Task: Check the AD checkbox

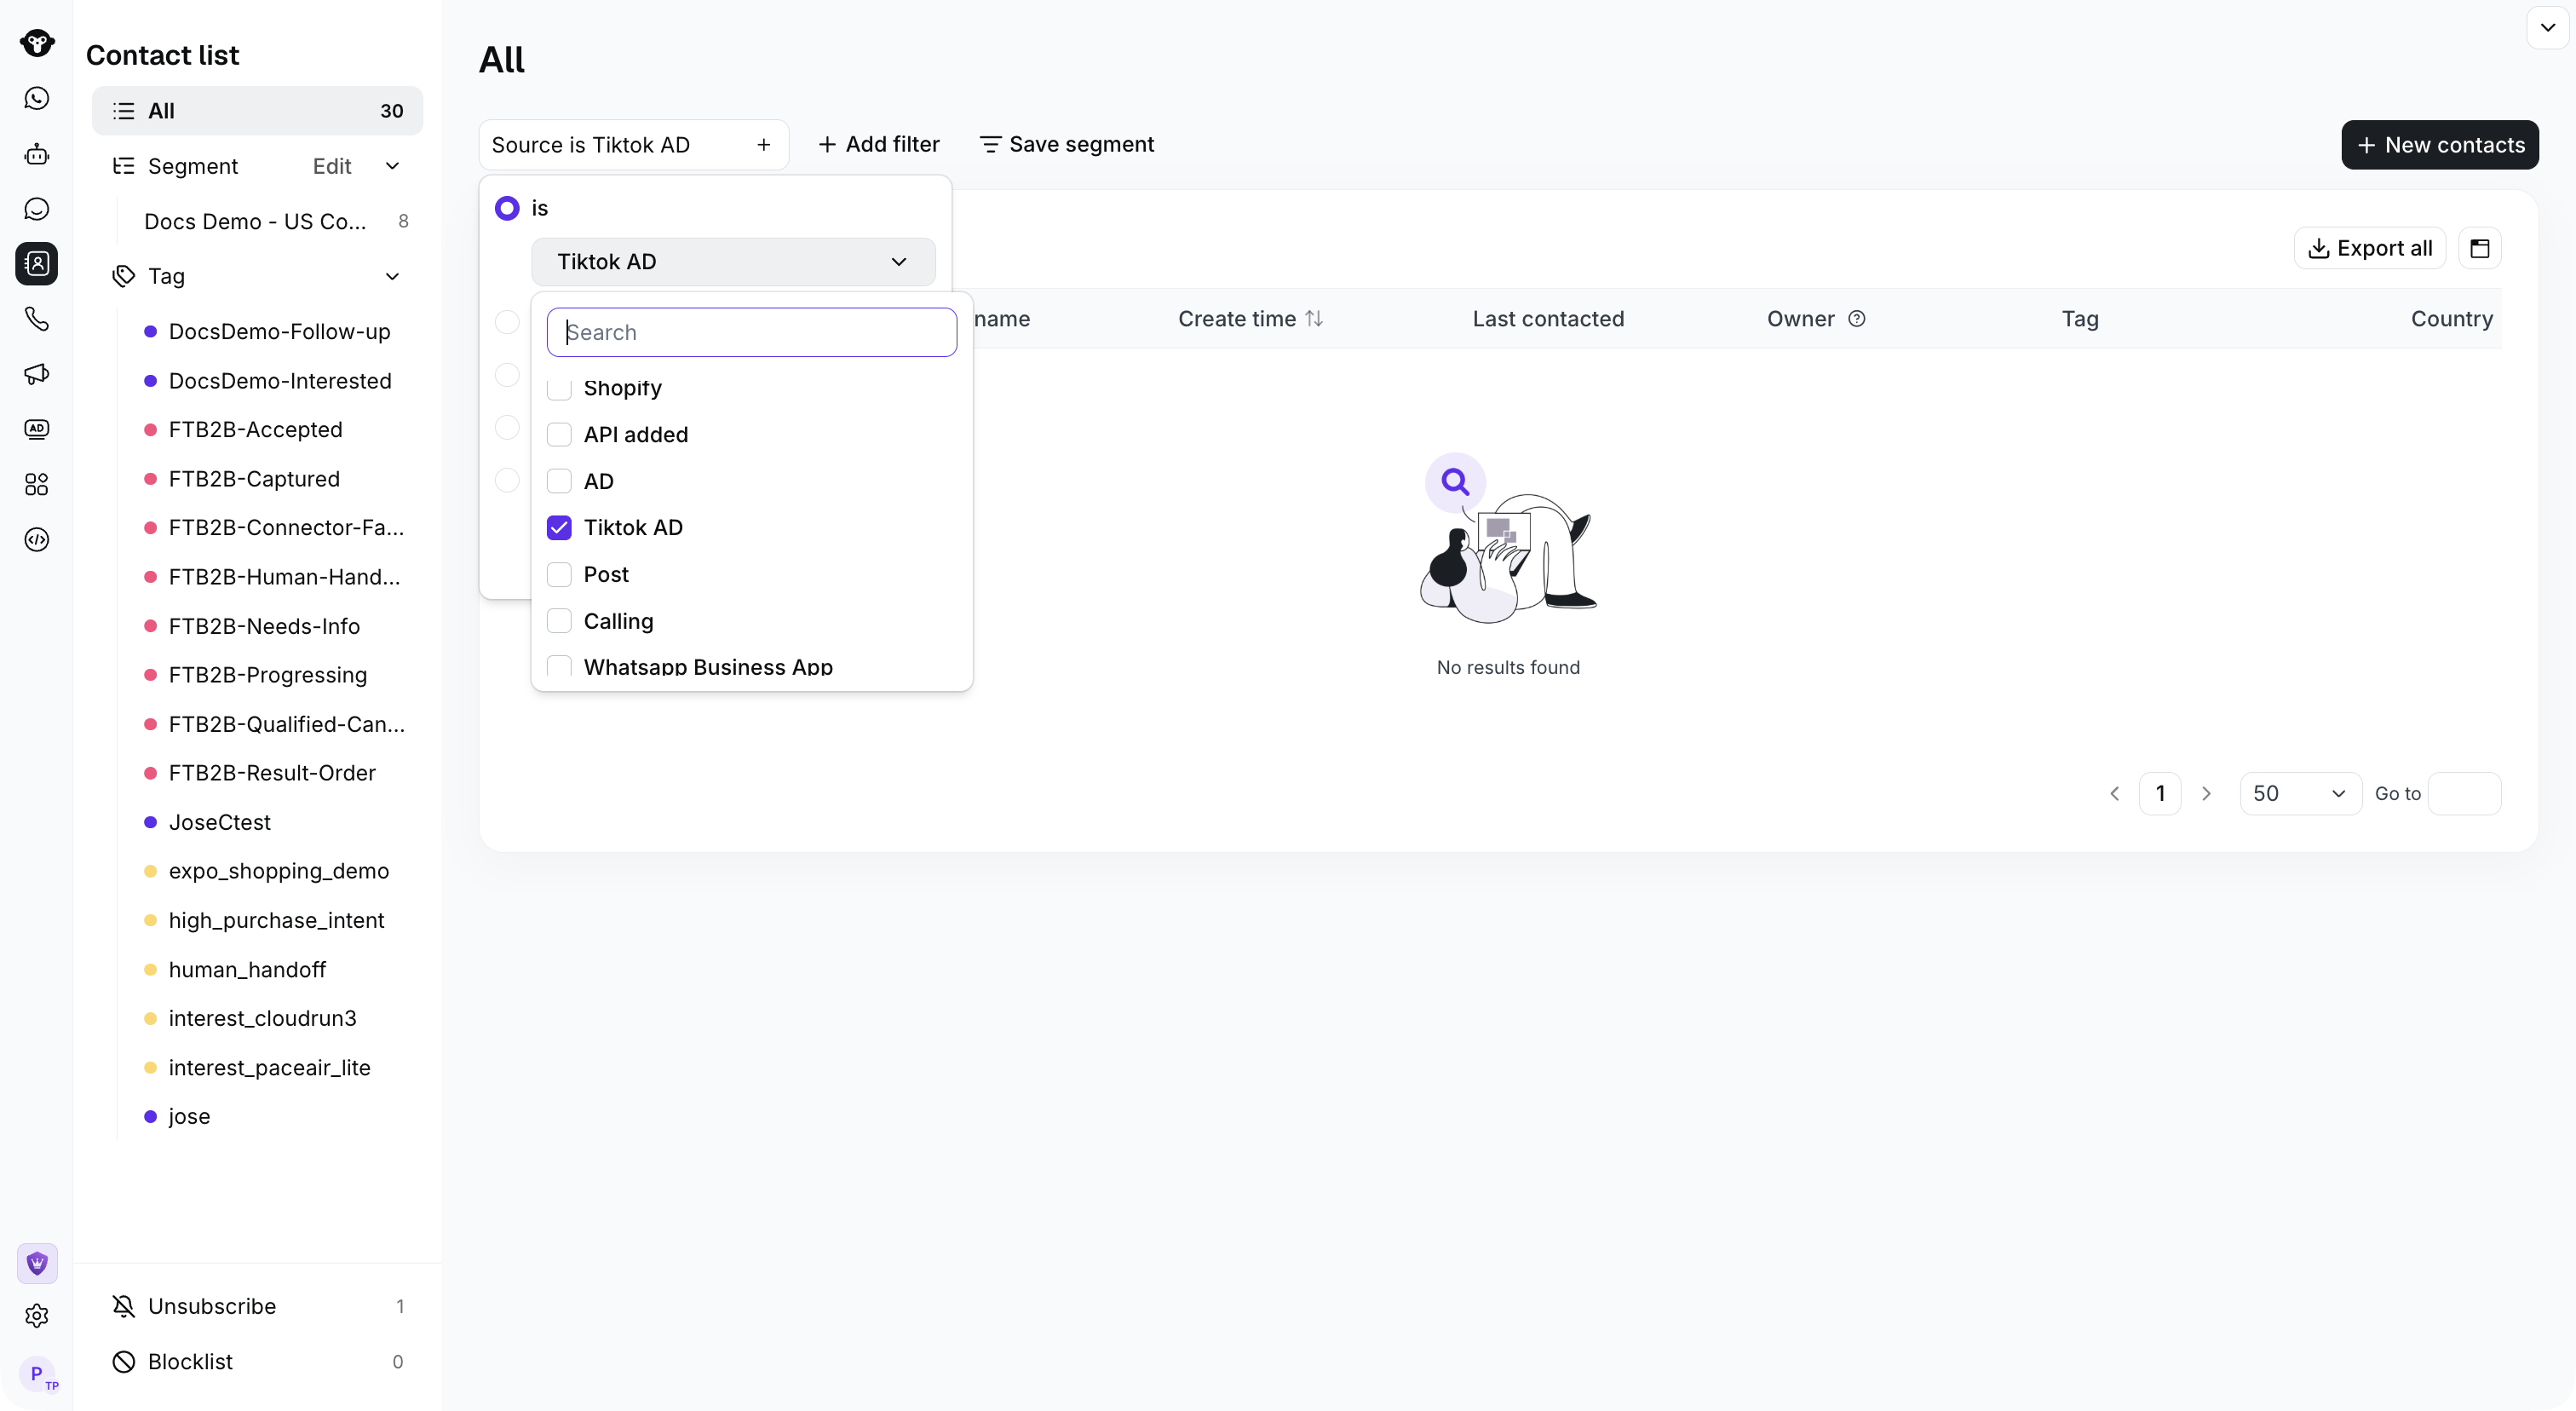Action: click(559, 481)
